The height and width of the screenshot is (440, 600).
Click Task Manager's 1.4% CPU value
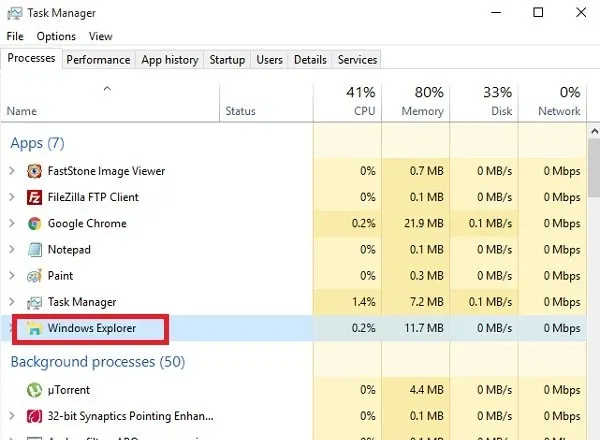pos(364,302)
